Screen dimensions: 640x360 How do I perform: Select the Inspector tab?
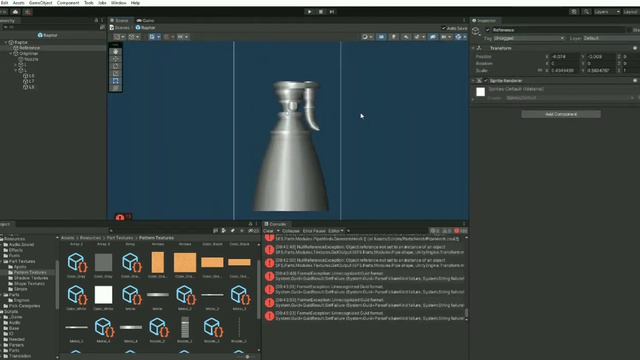484,20
